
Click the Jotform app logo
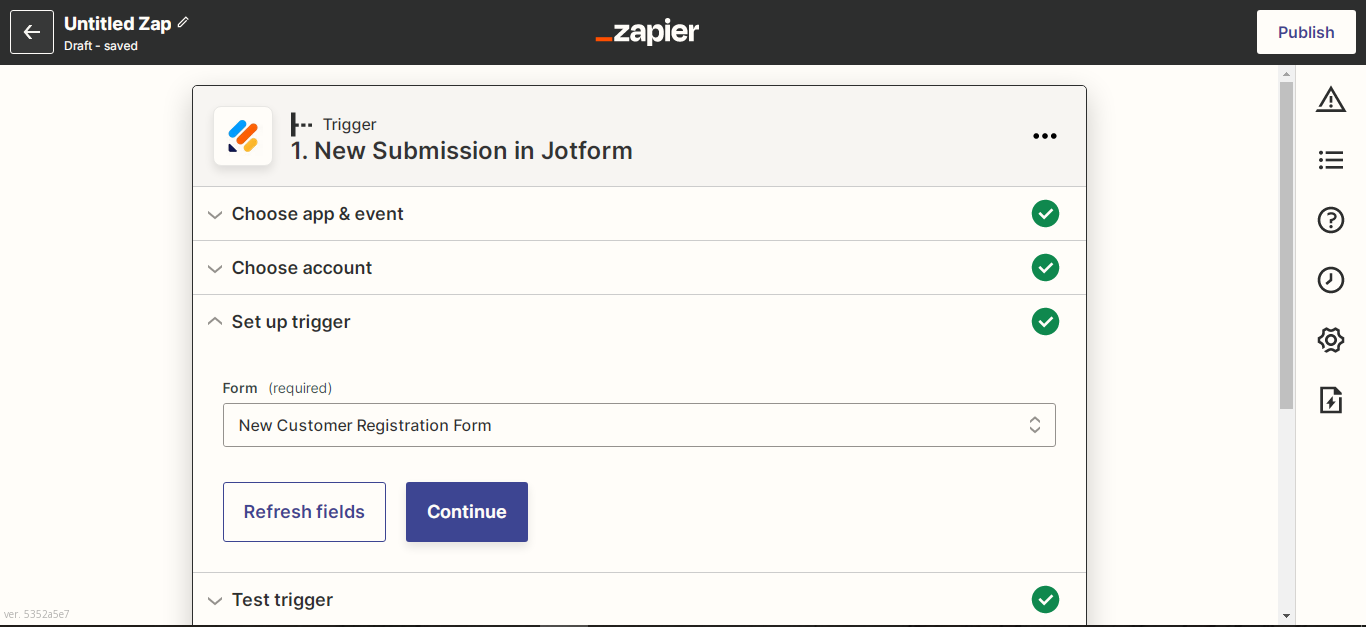point(243,136)
